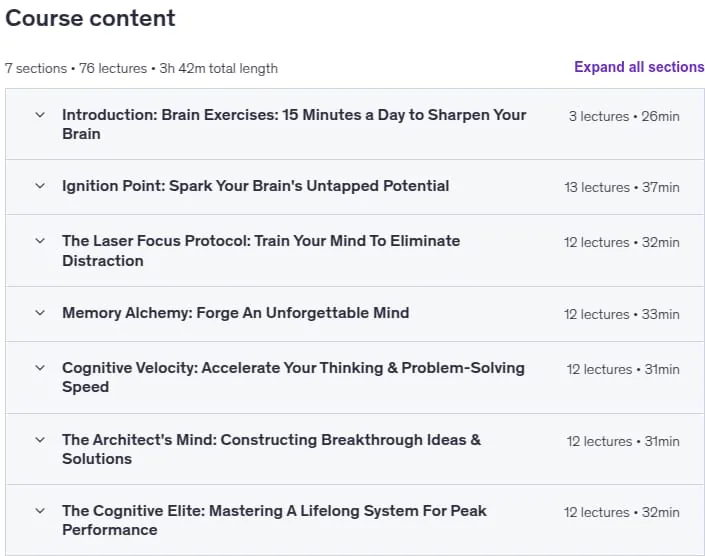Click Expand all sections link

639,67
